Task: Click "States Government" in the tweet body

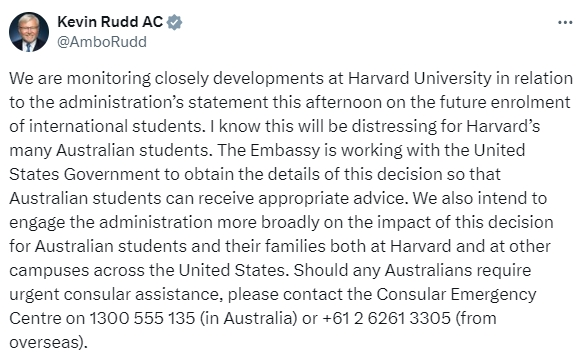Action: (84, 174)
